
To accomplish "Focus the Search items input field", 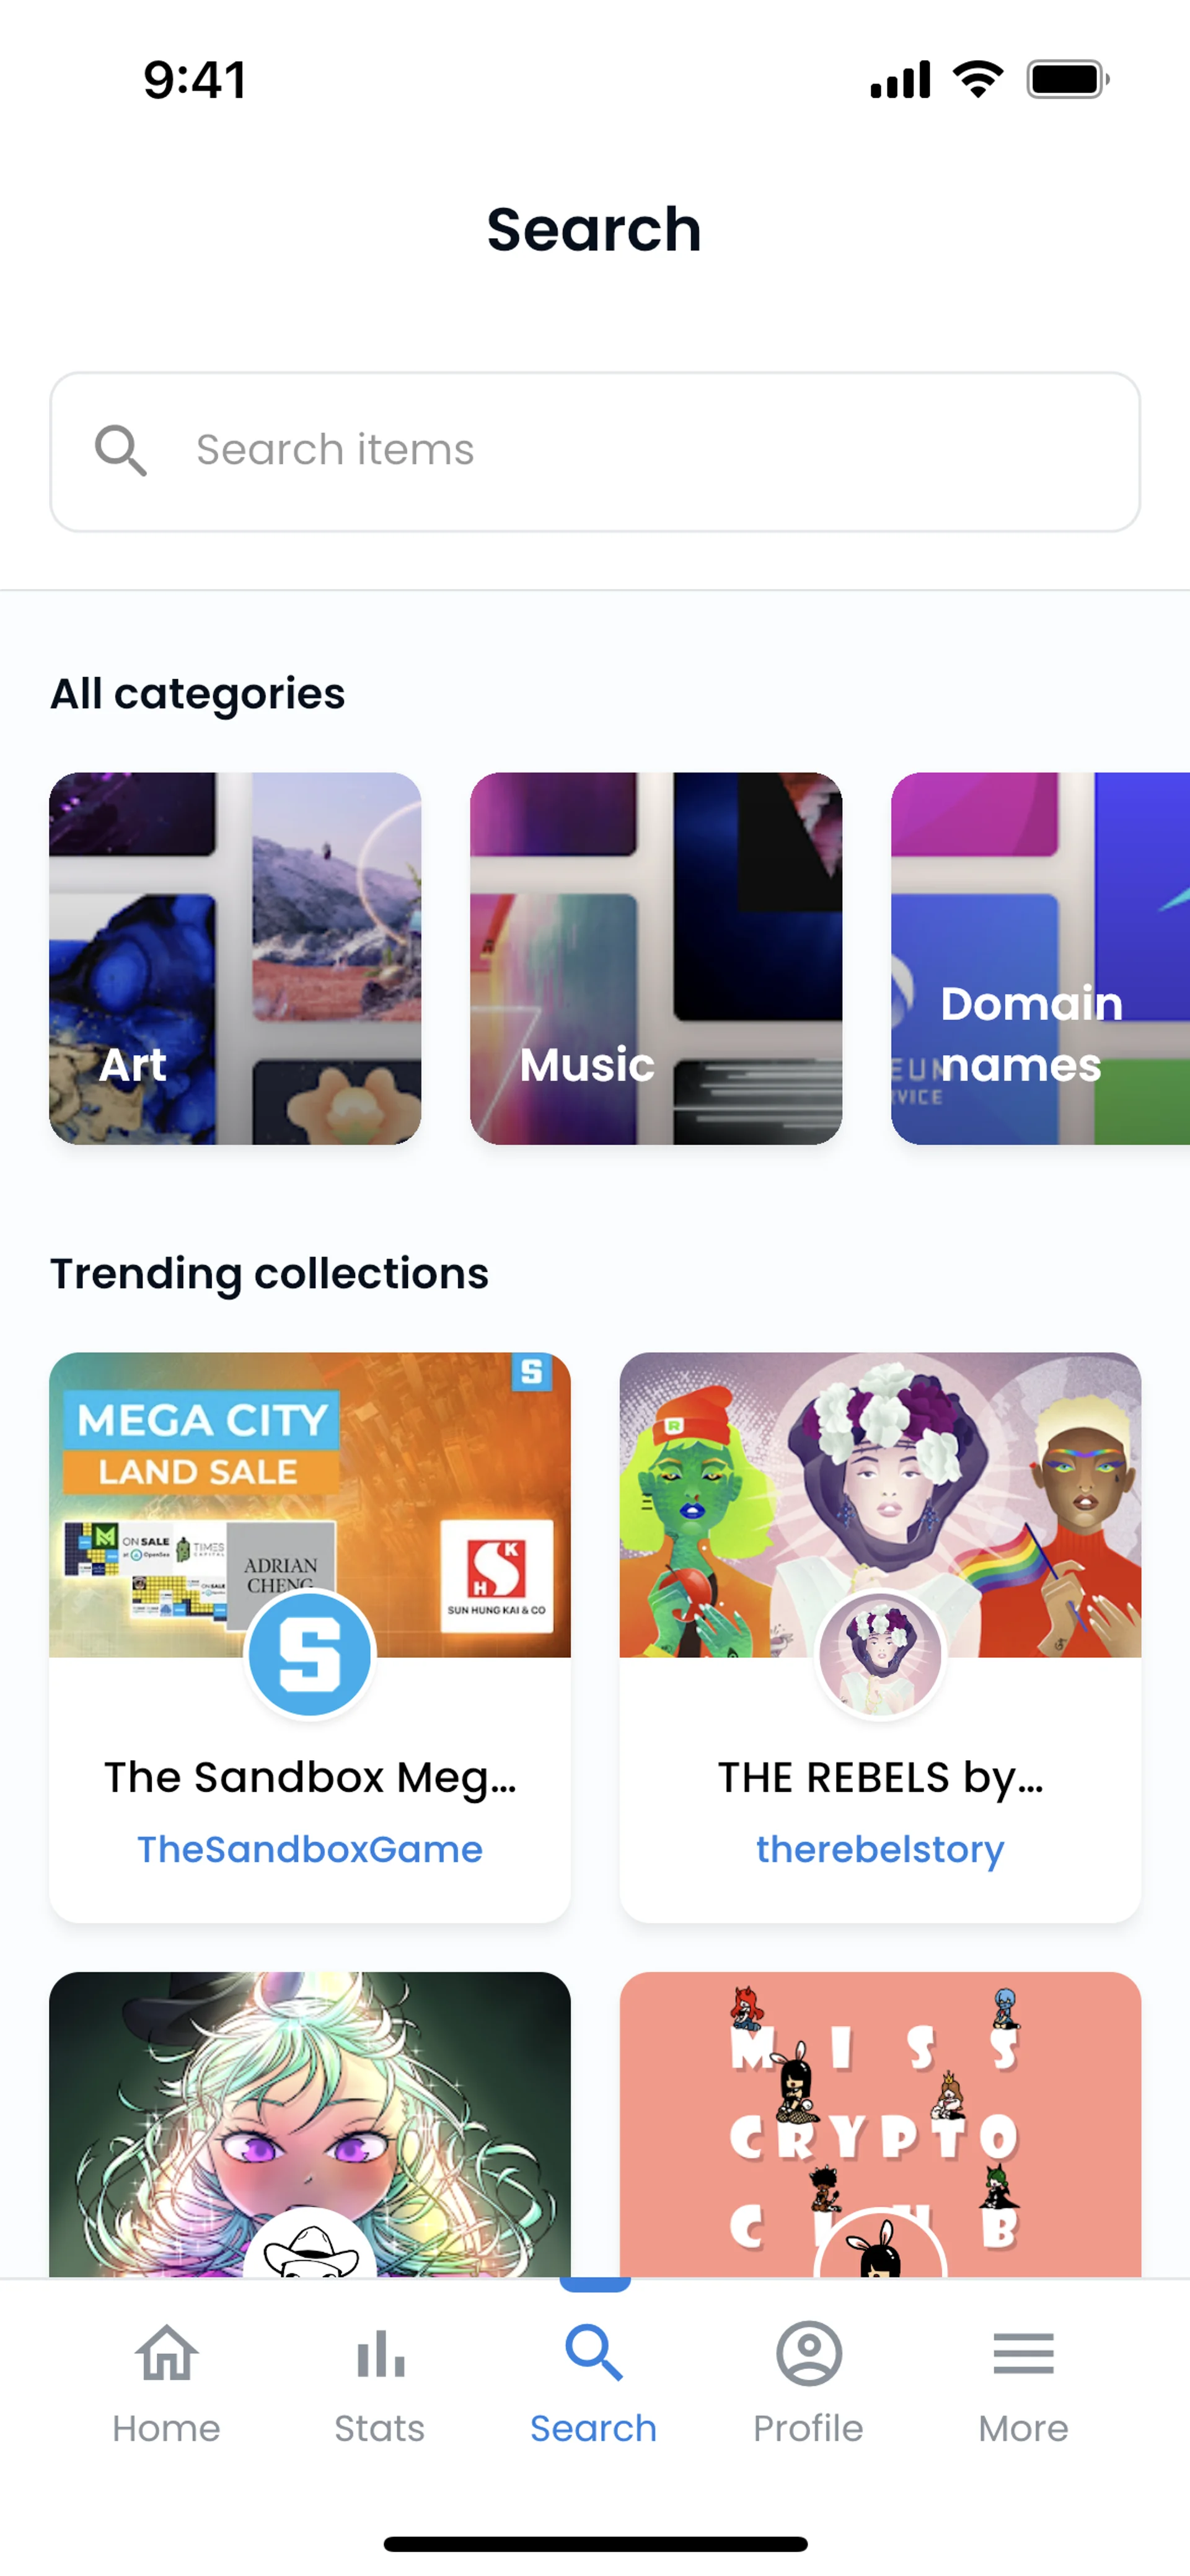I will click(x=640, y=450).
